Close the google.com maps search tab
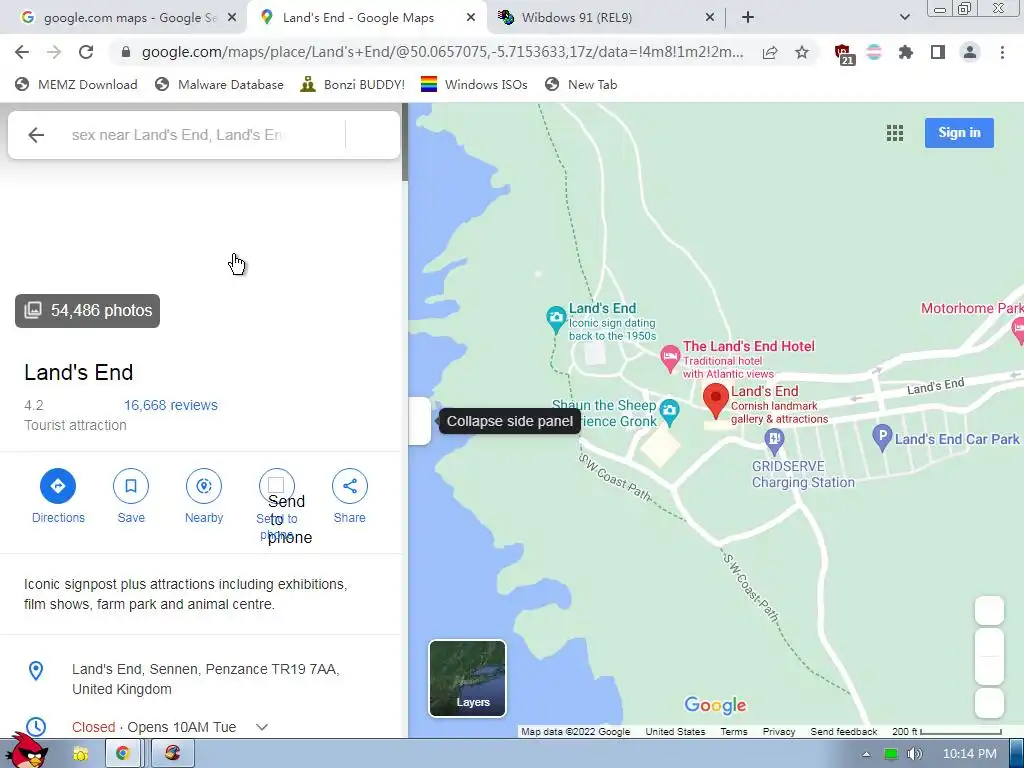 (232, 18)
